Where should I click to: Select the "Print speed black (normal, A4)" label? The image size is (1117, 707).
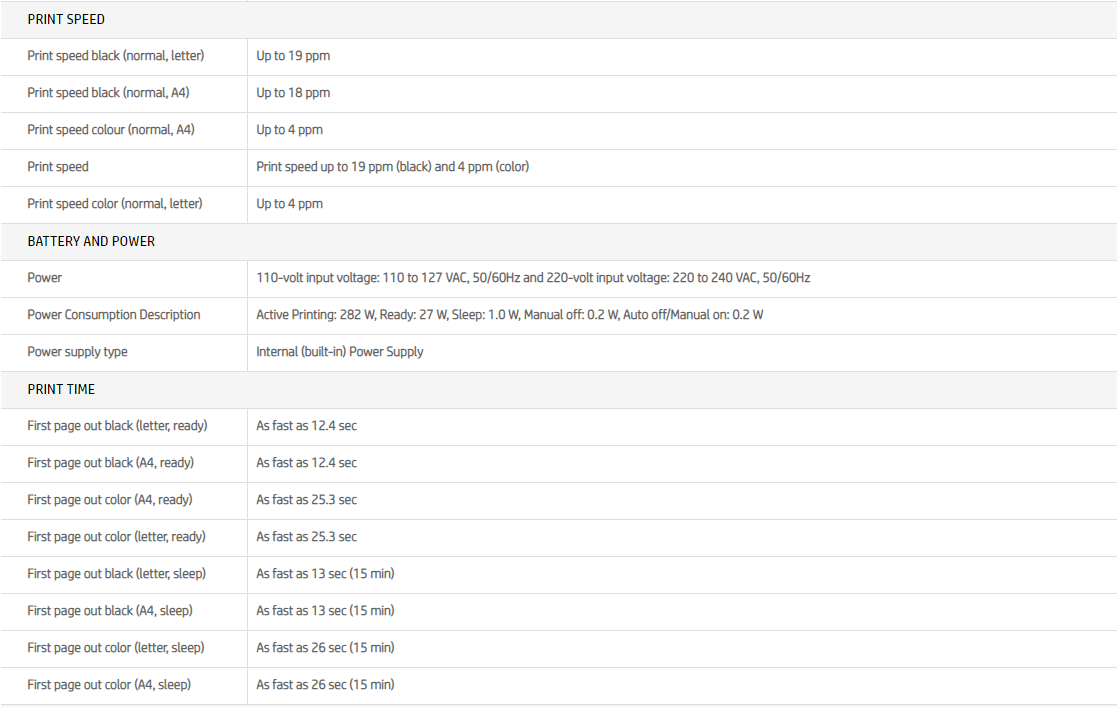[x=108, y=93]
